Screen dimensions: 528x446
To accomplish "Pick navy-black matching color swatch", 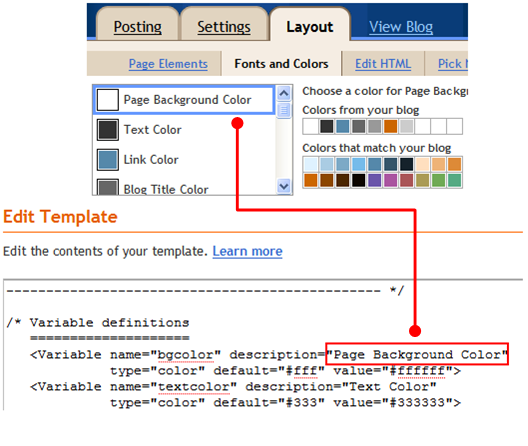I will pos(406,164).
